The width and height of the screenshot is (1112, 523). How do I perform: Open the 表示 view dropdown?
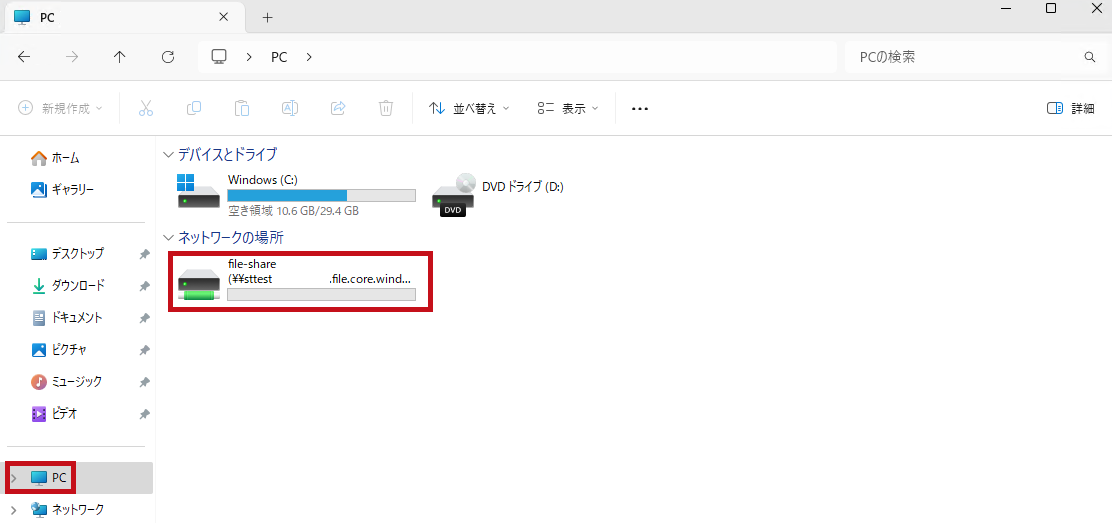click(567, 109)
